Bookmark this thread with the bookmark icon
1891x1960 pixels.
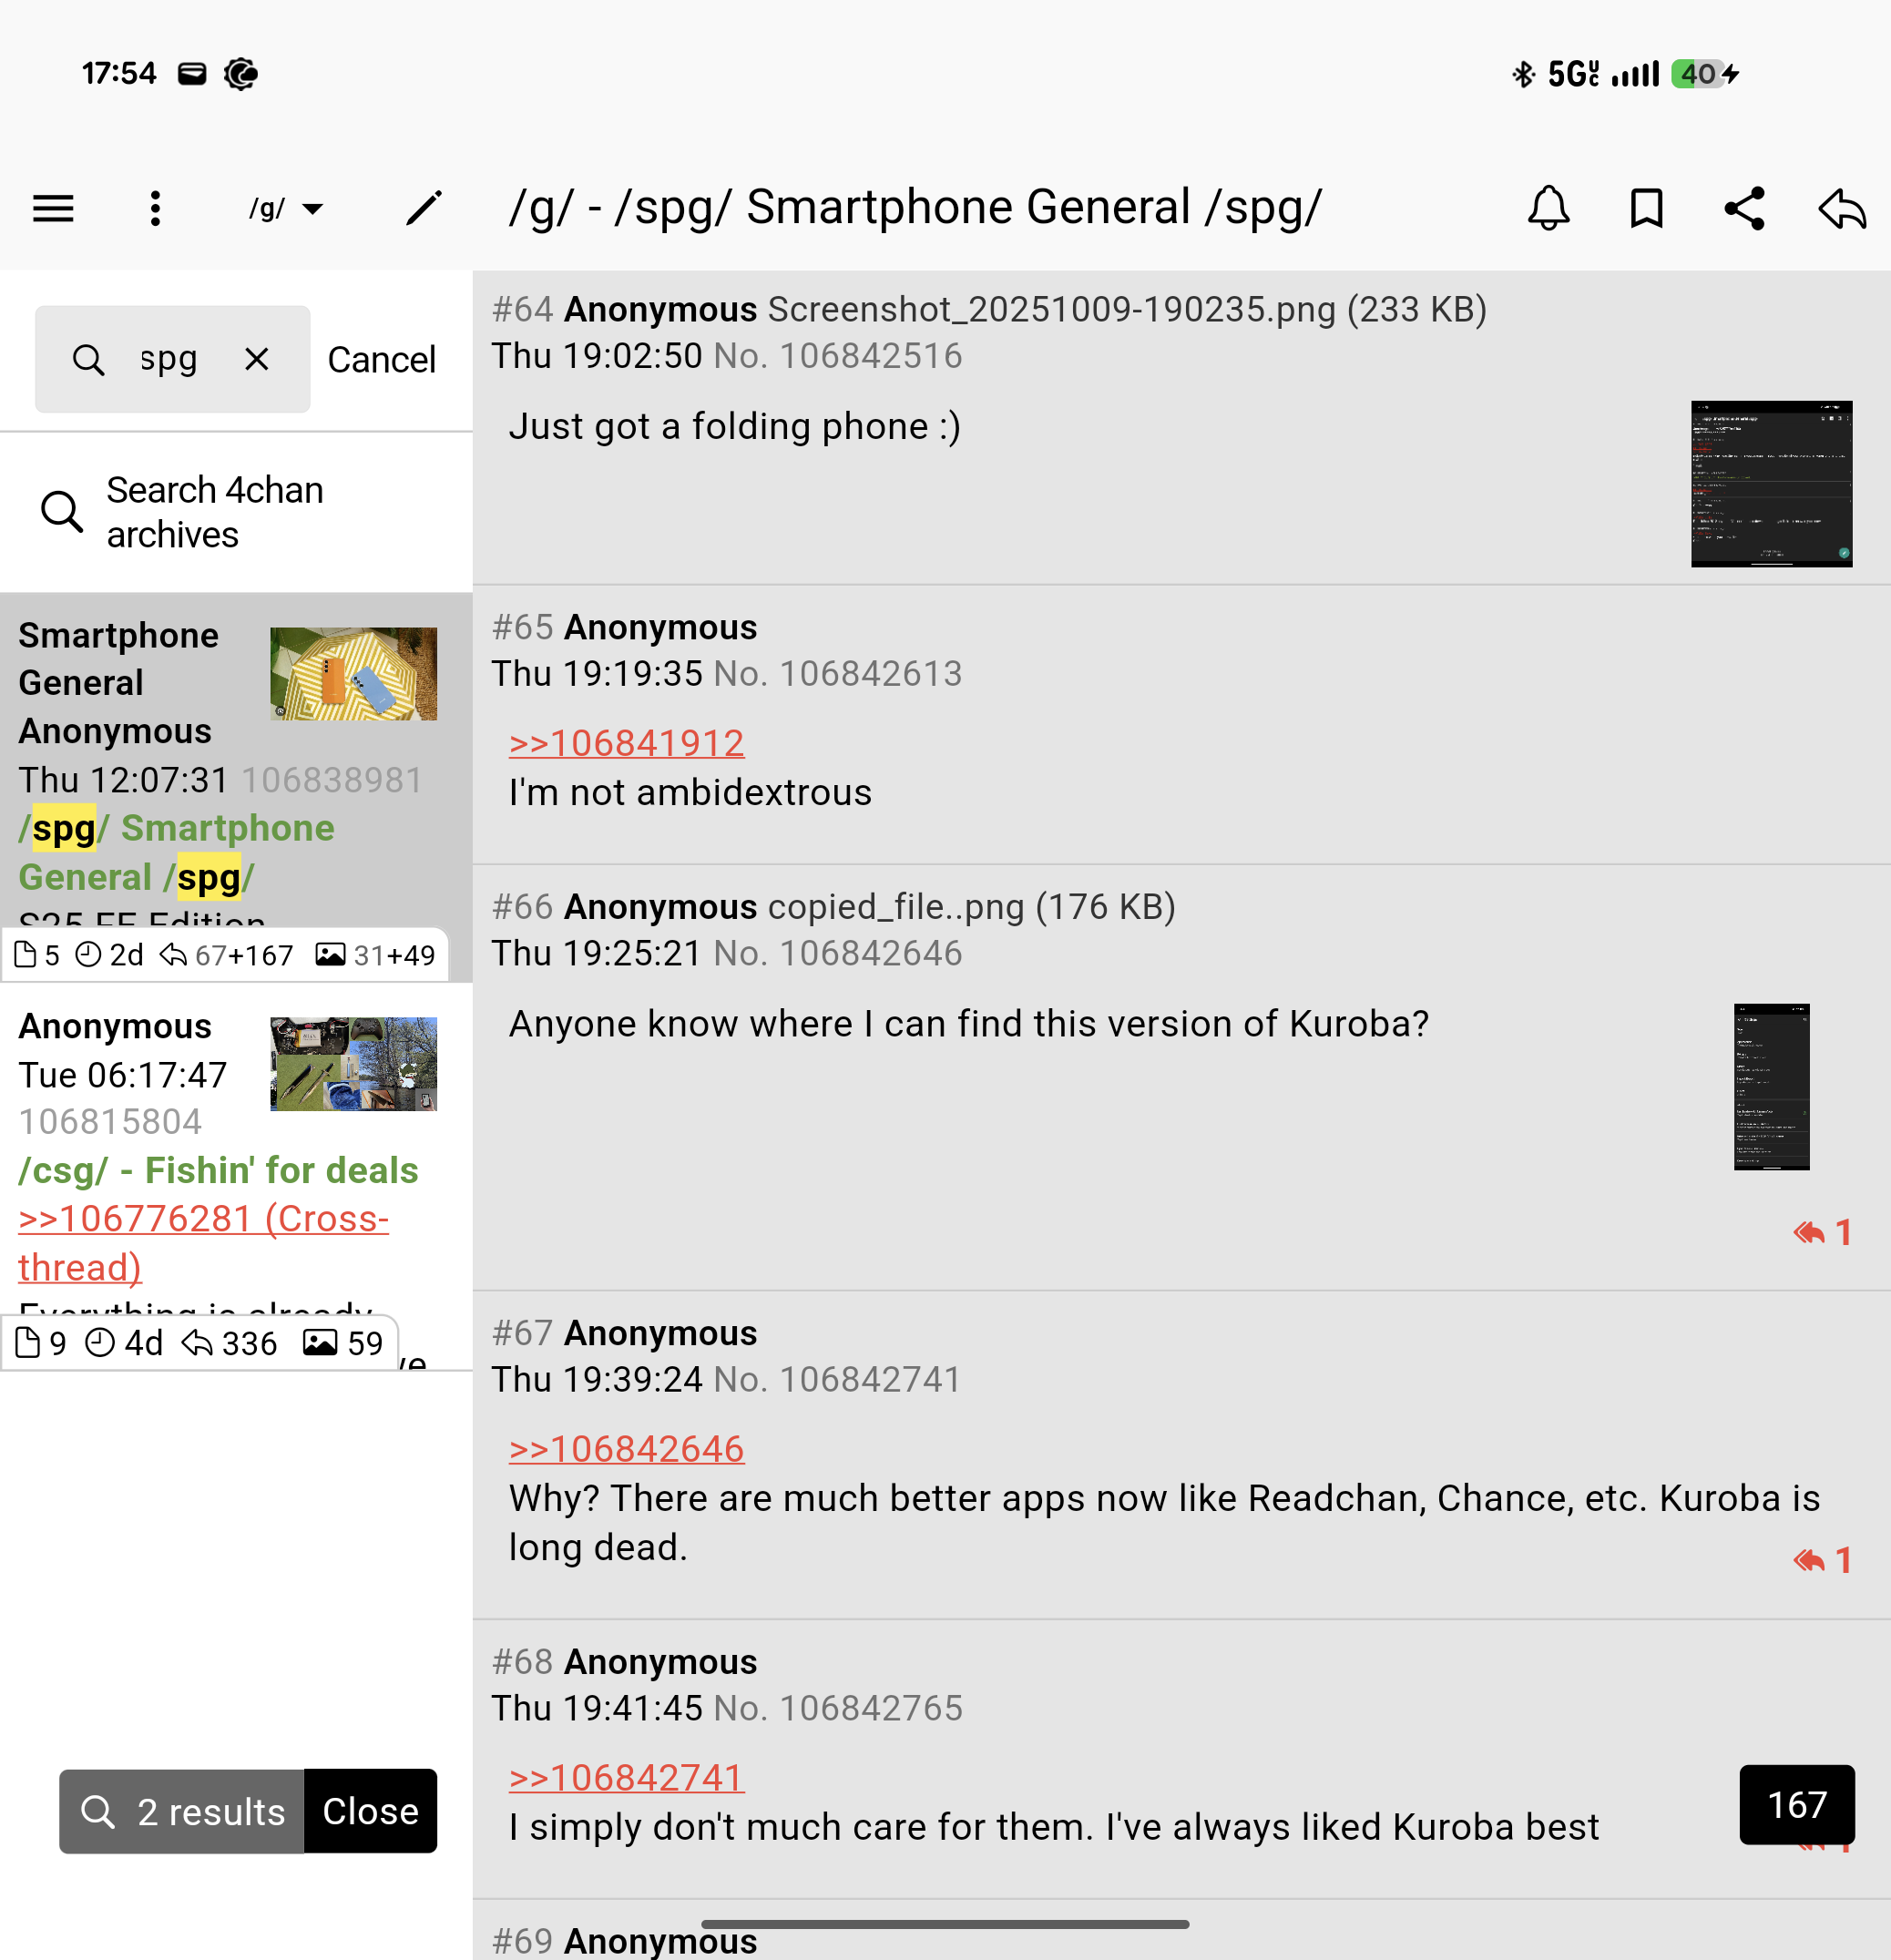point(1646,209)
